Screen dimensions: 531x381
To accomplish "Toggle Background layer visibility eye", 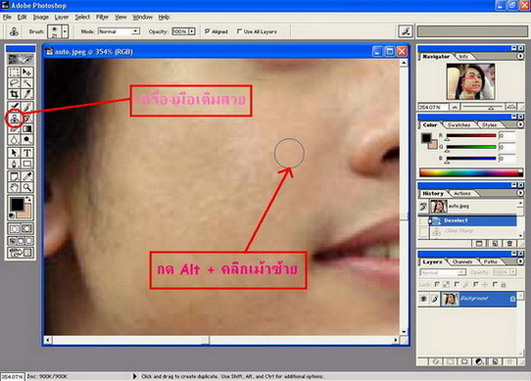I will click(423, 298).
